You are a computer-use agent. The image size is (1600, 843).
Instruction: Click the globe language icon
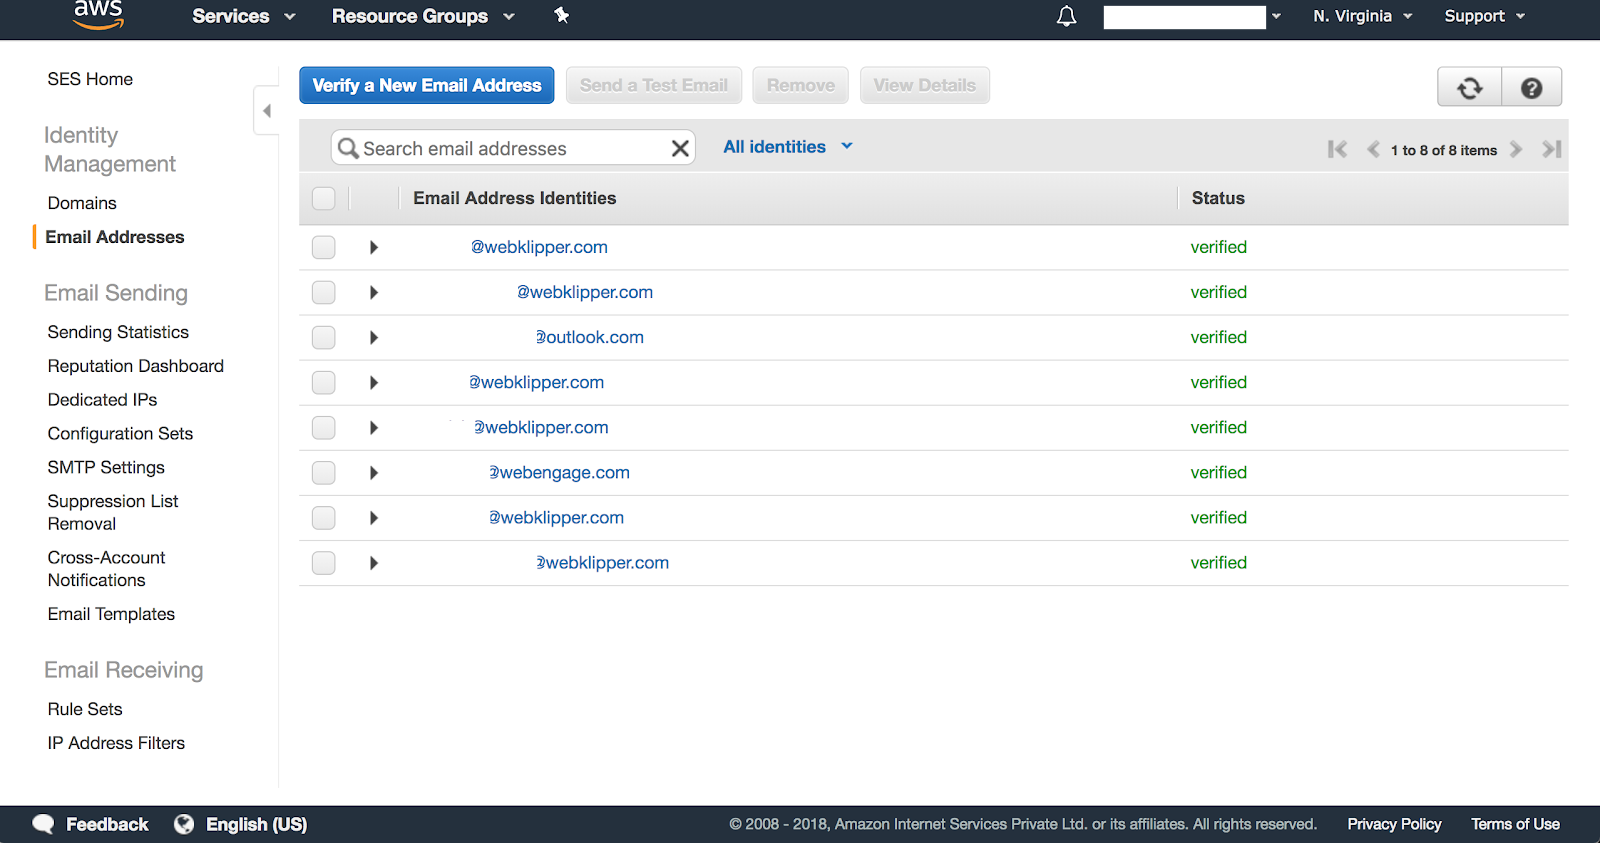pyautogui.click(x=184, y=824)
